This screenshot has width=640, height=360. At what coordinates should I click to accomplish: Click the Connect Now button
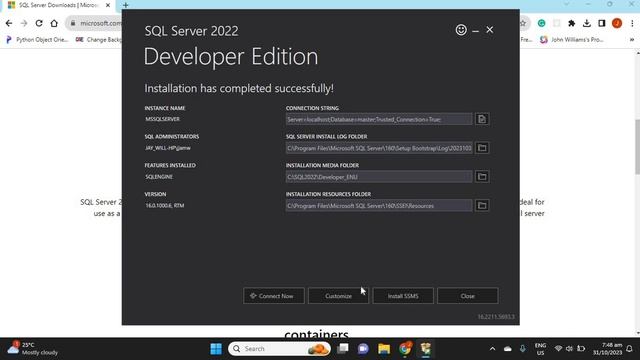273,296
